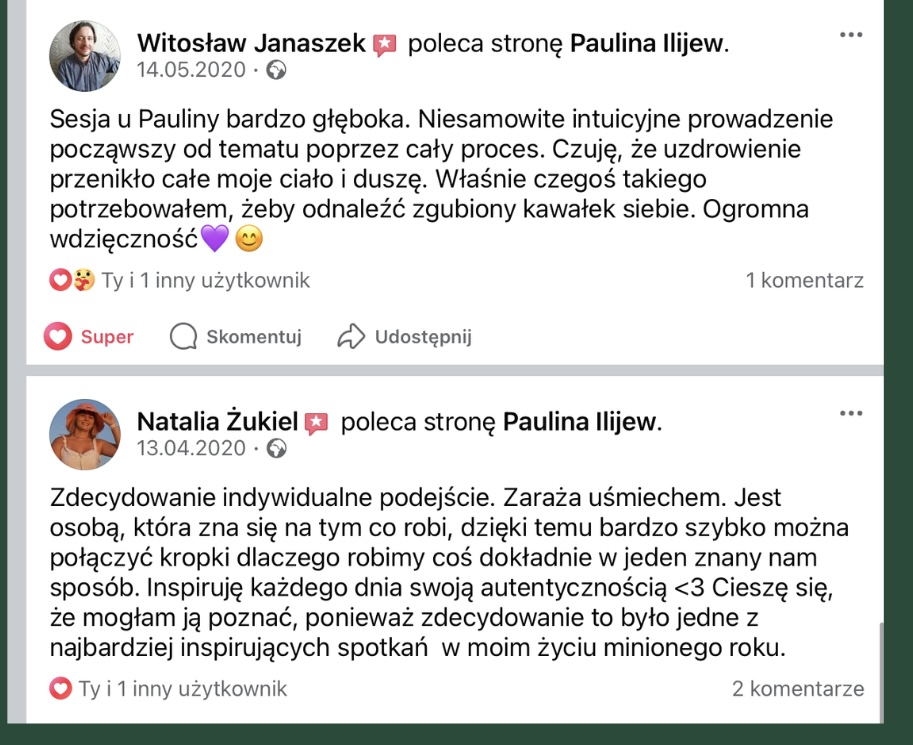Open three-dot menu on Witosław's post
The image size is (913, 745).
(x=850, y=35)
